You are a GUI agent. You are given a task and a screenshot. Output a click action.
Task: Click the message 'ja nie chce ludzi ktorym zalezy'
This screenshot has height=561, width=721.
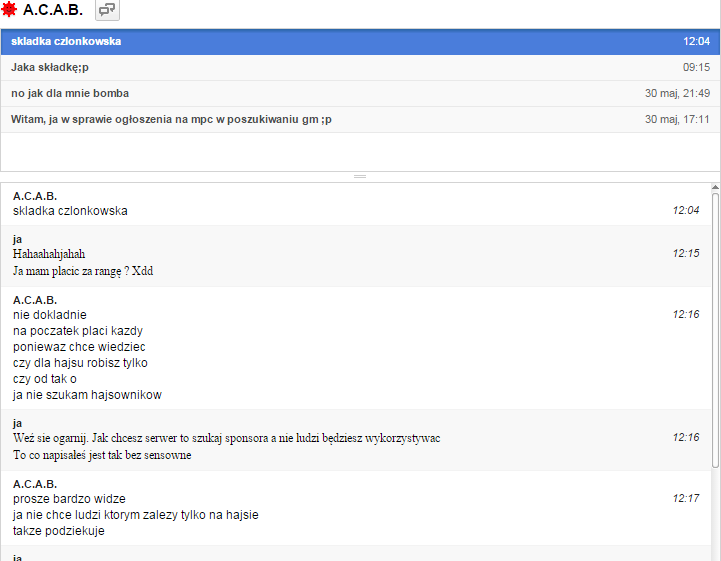tap(136, 515)
